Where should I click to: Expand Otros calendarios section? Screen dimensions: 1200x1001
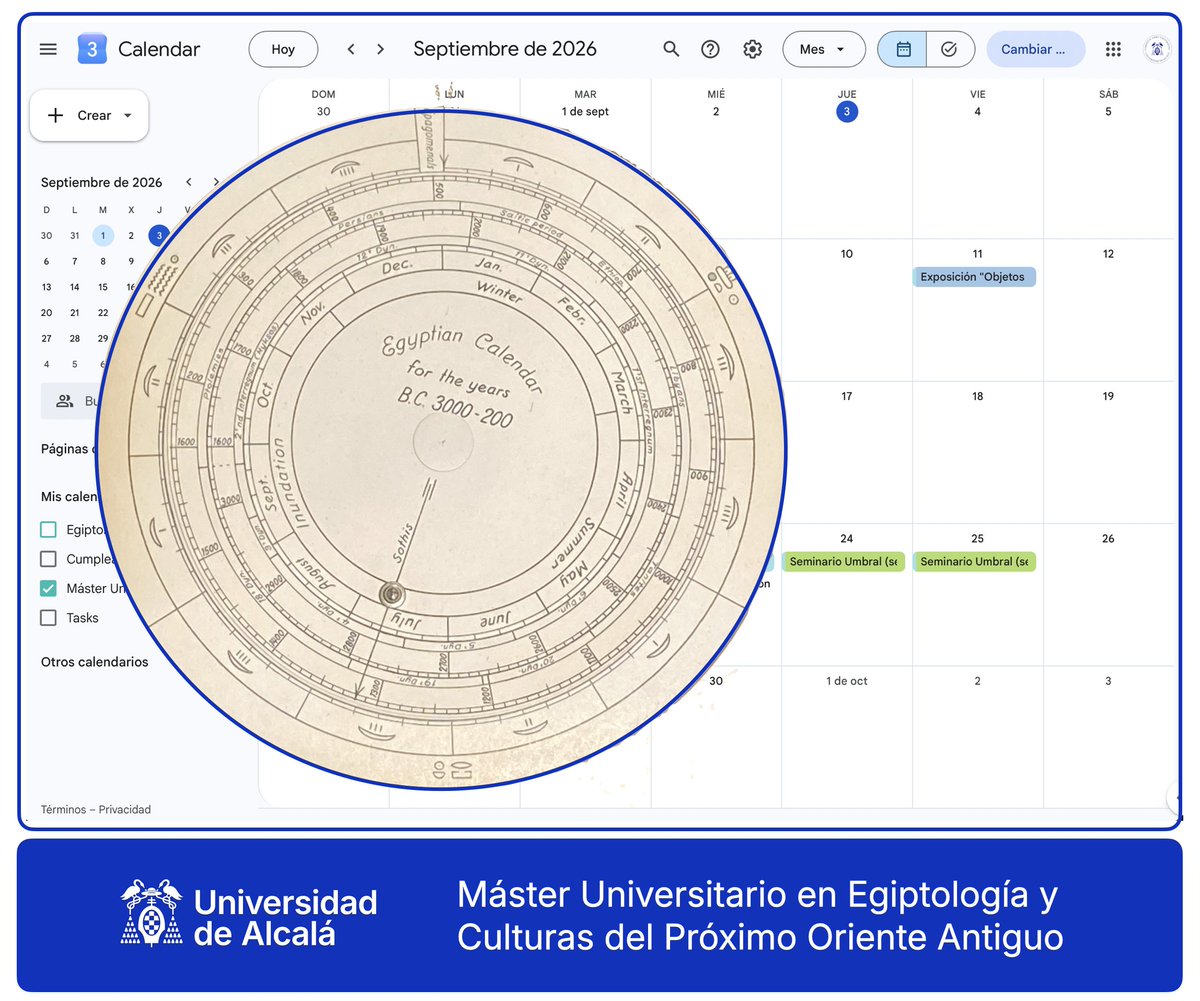click(x=95, y=662)
